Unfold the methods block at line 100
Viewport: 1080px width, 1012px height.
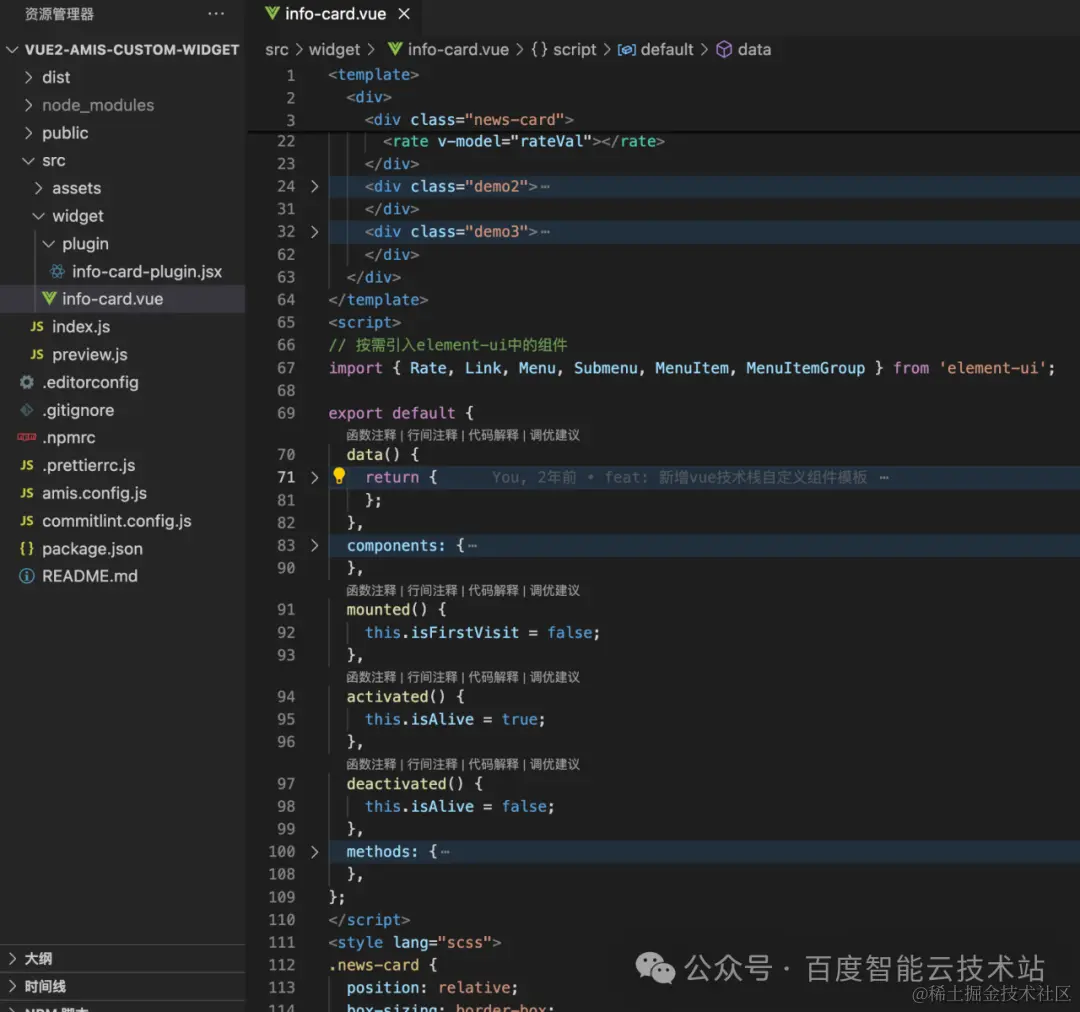(315, 851)
